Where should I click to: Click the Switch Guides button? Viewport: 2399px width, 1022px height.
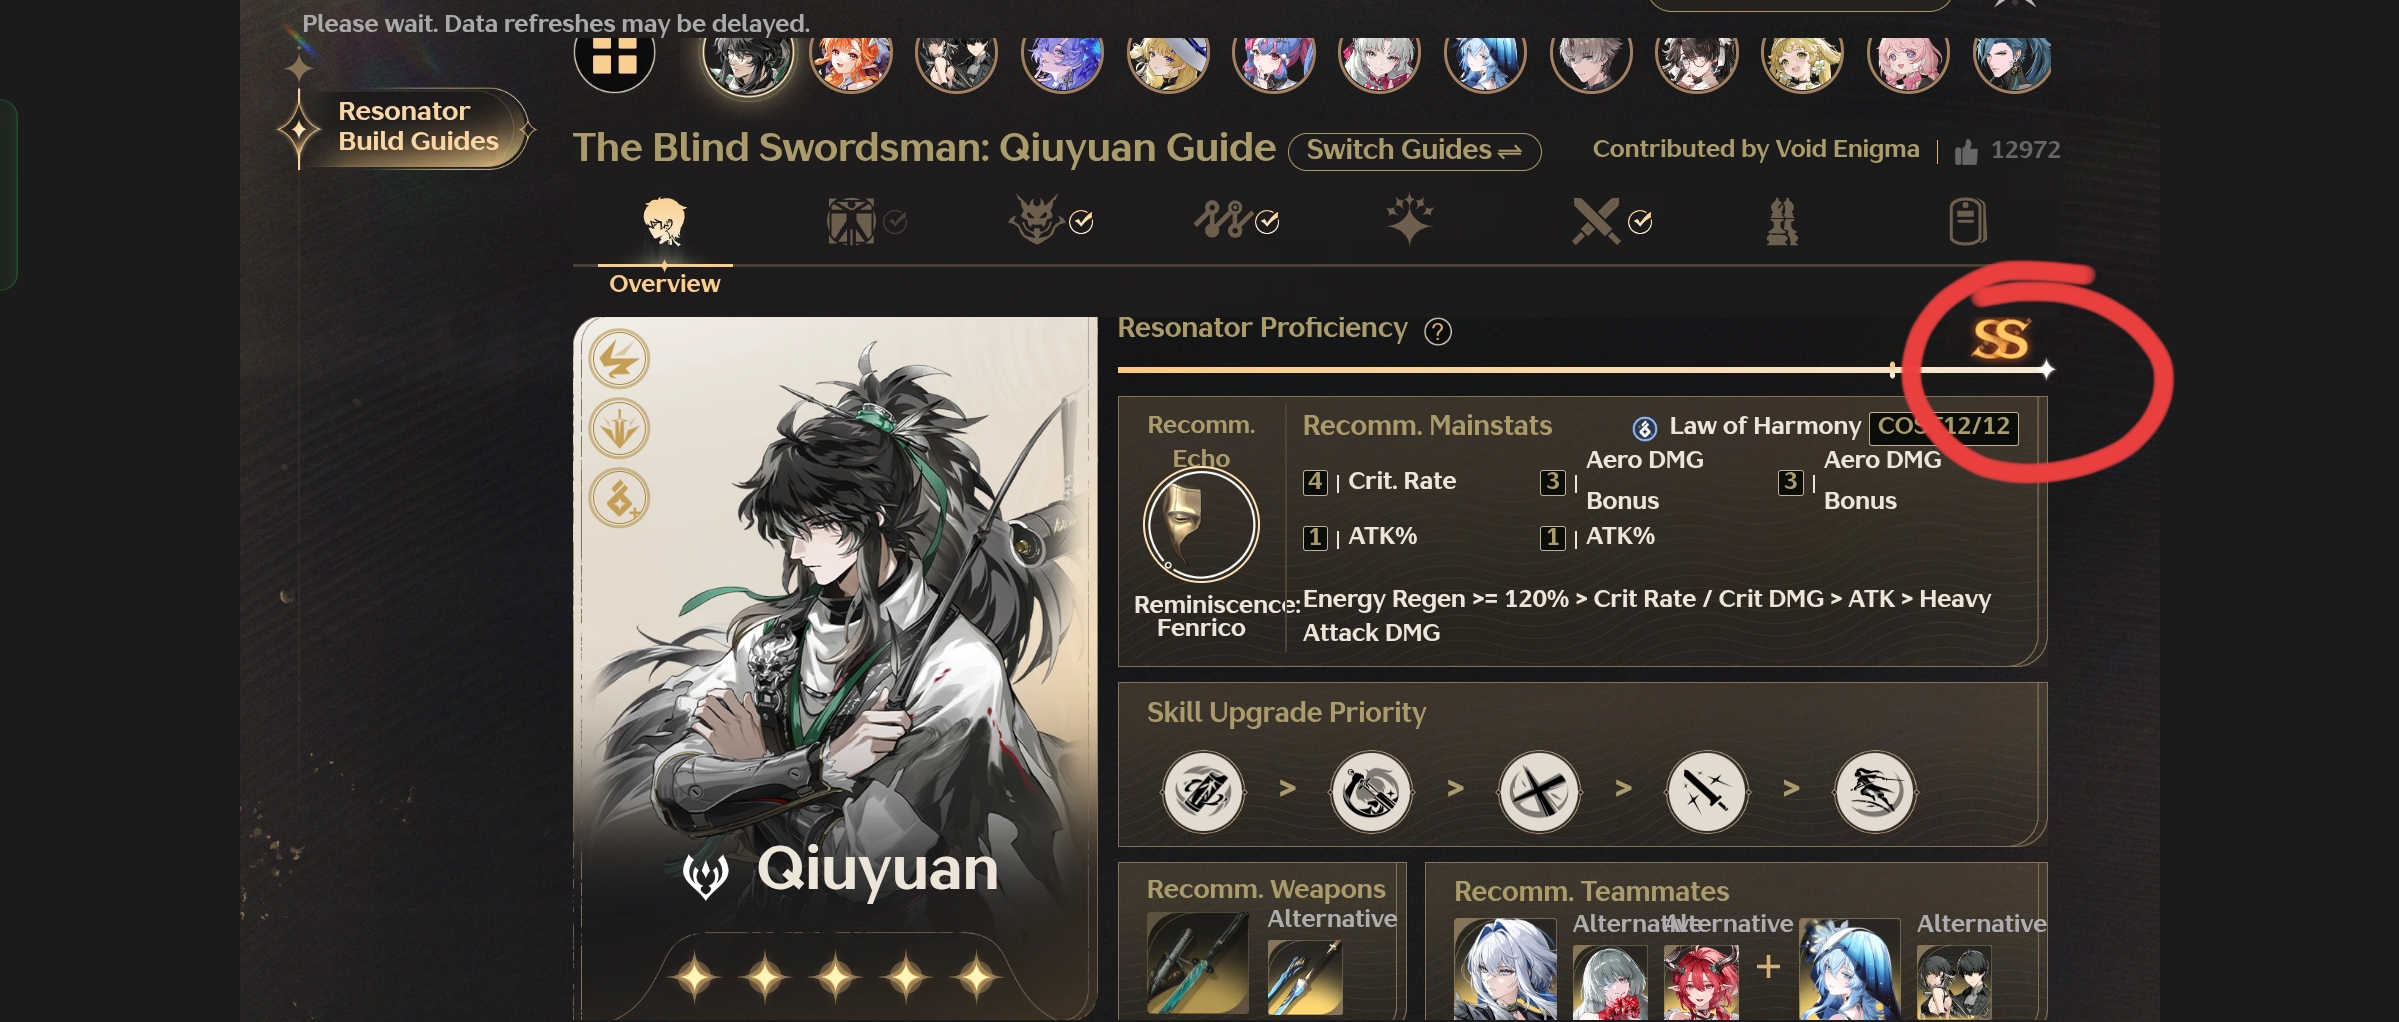1414,151
